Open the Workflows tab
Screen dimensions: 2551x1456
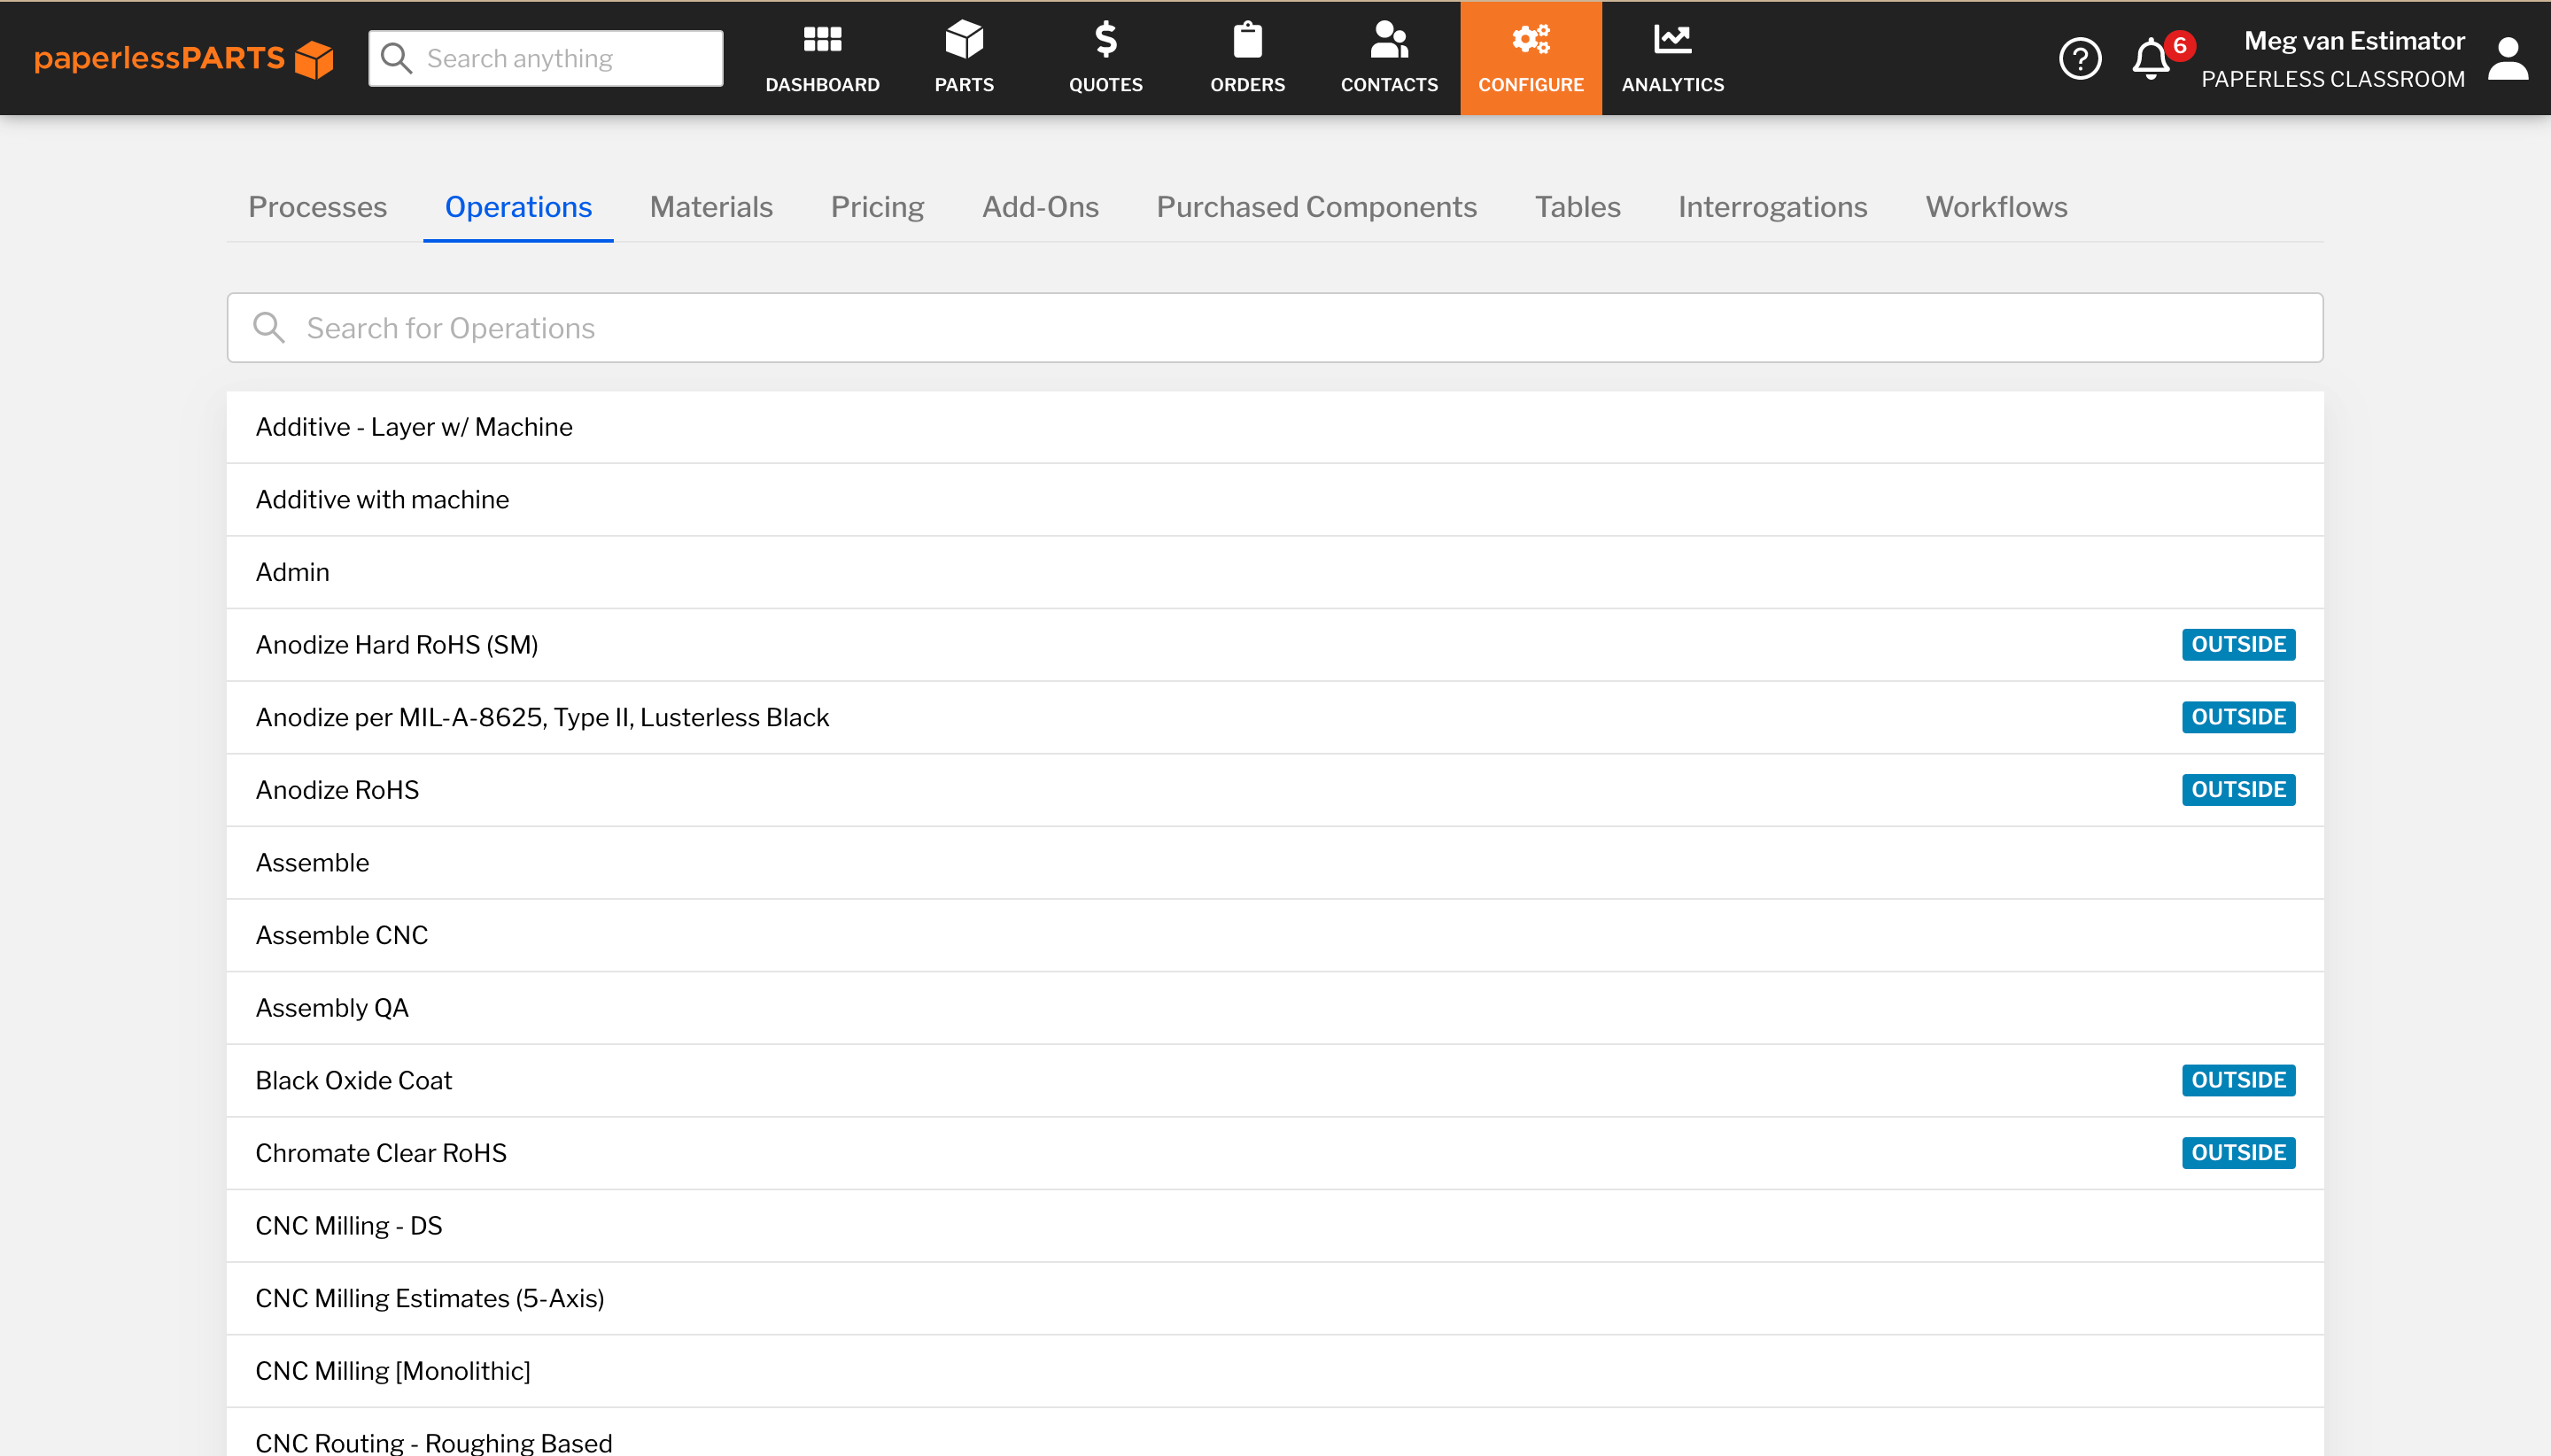coord(1996,207)
